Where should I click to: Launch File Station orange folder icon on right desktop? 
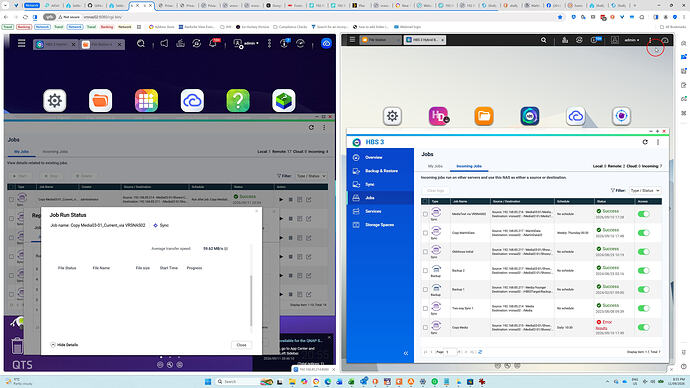click(484, 116)
